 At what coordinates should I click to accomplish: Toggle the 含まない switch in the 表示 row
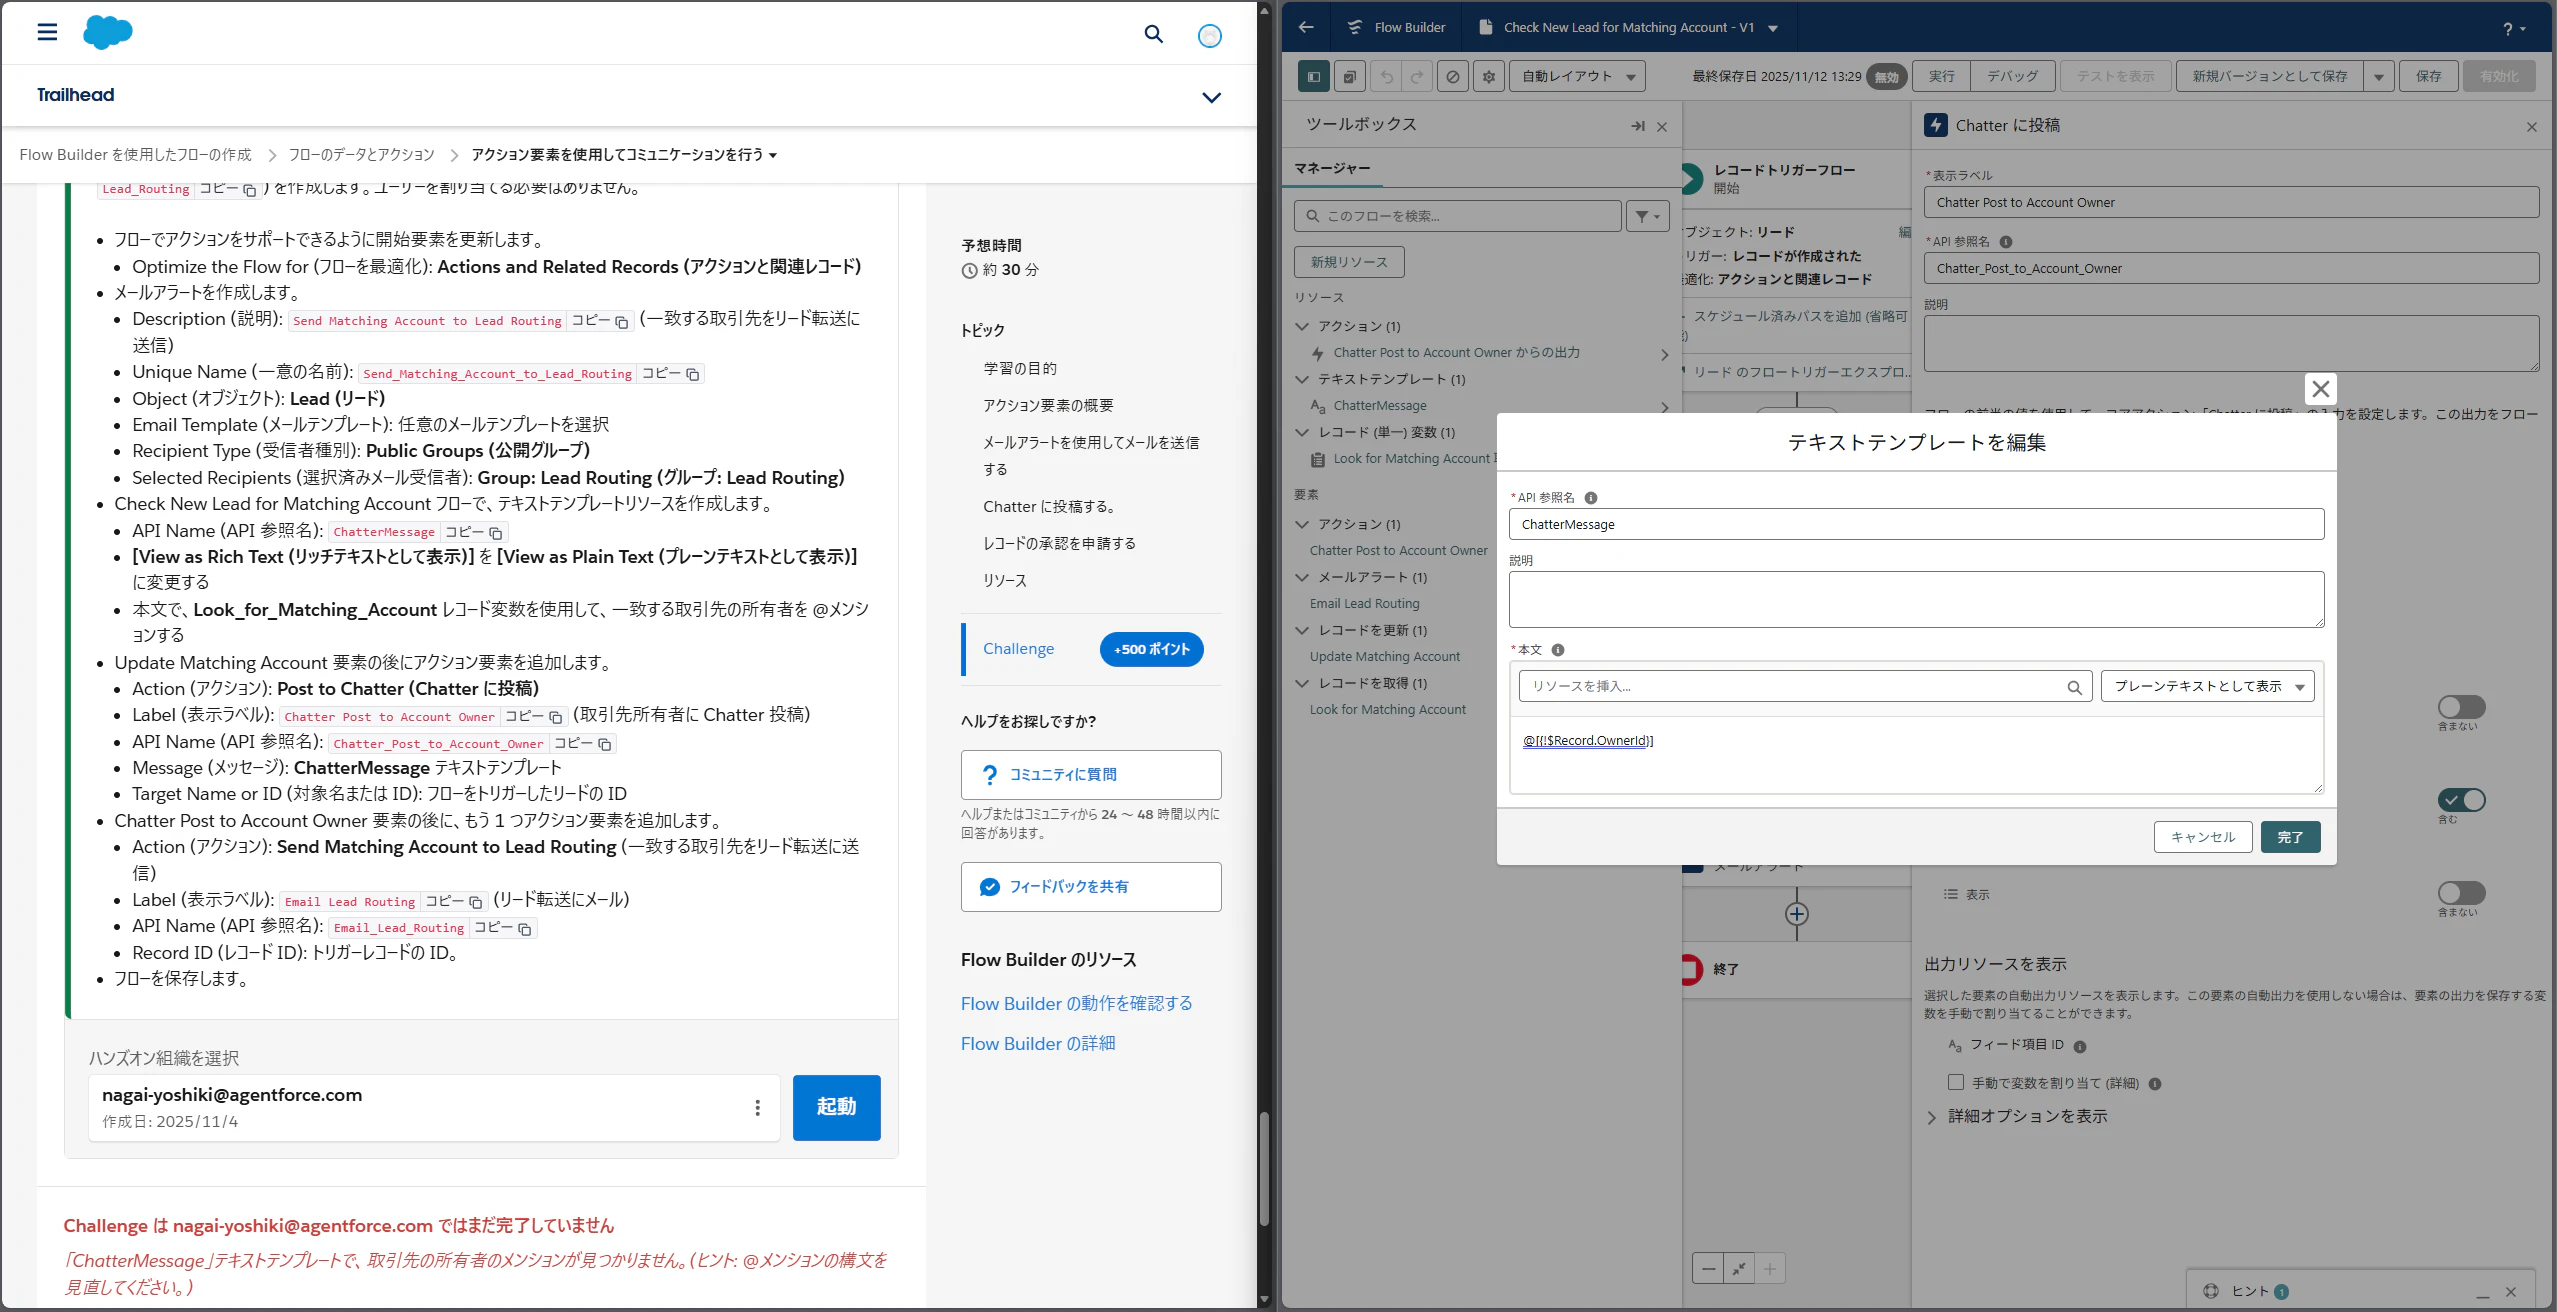pyautogui.click(x=2461, y=893)
